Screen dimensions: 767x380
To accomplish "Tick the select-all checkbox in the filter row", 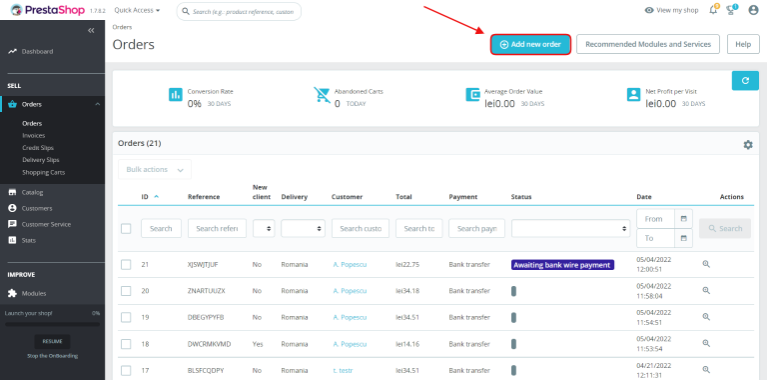I will [x=126, y=228].
